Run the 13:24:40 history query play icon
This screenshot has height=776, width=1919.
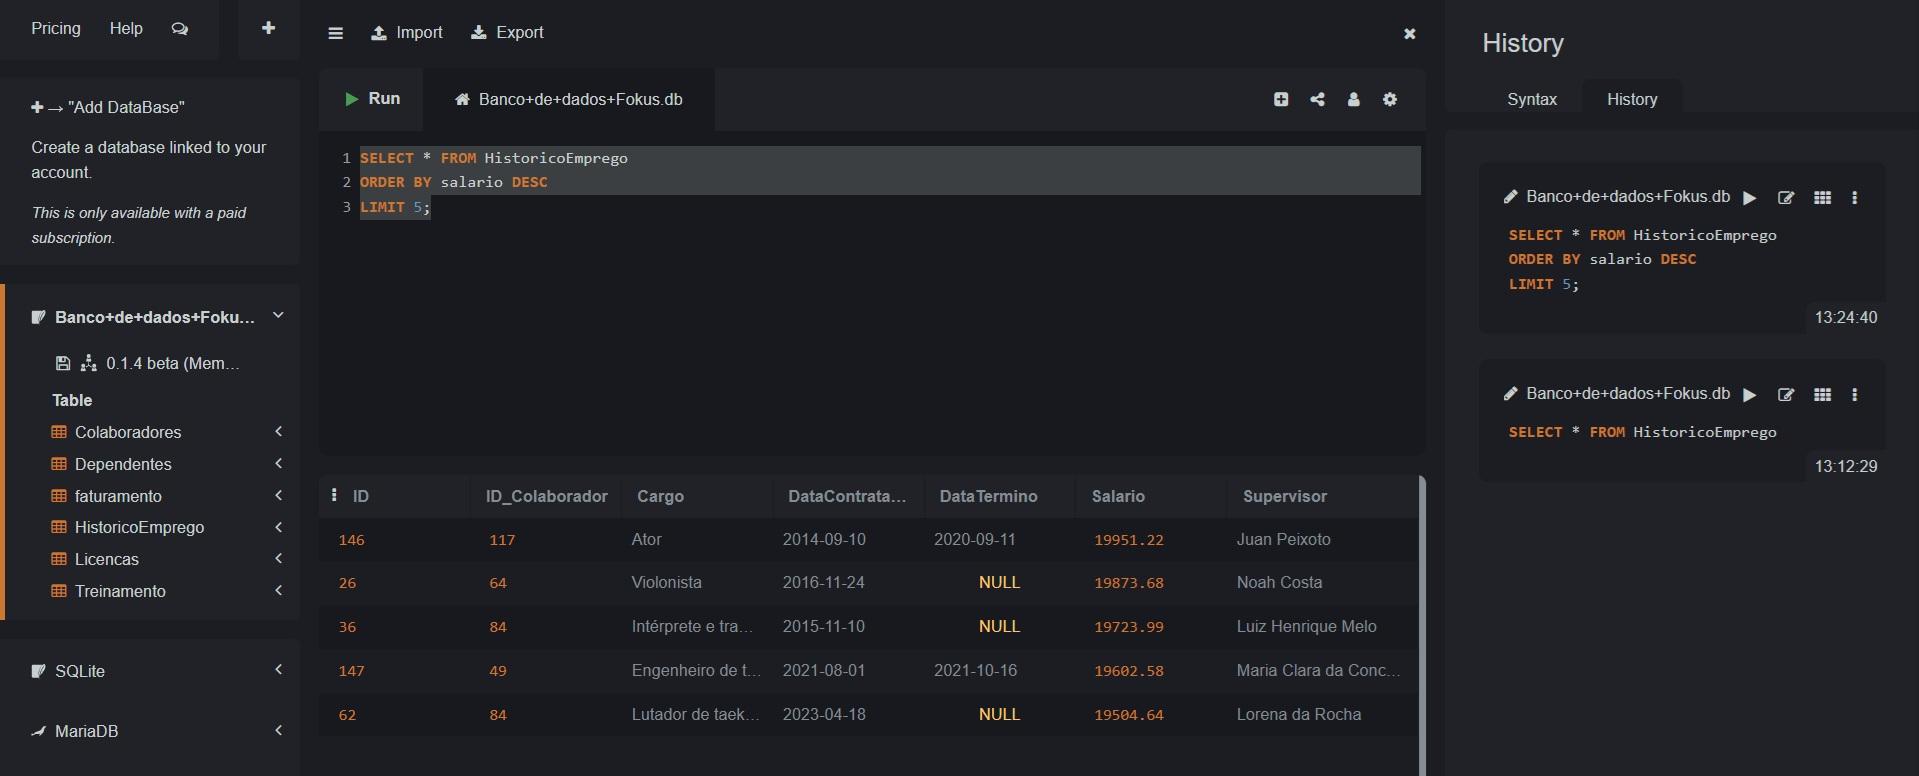pyautogui.click(x=1750, y=198)
